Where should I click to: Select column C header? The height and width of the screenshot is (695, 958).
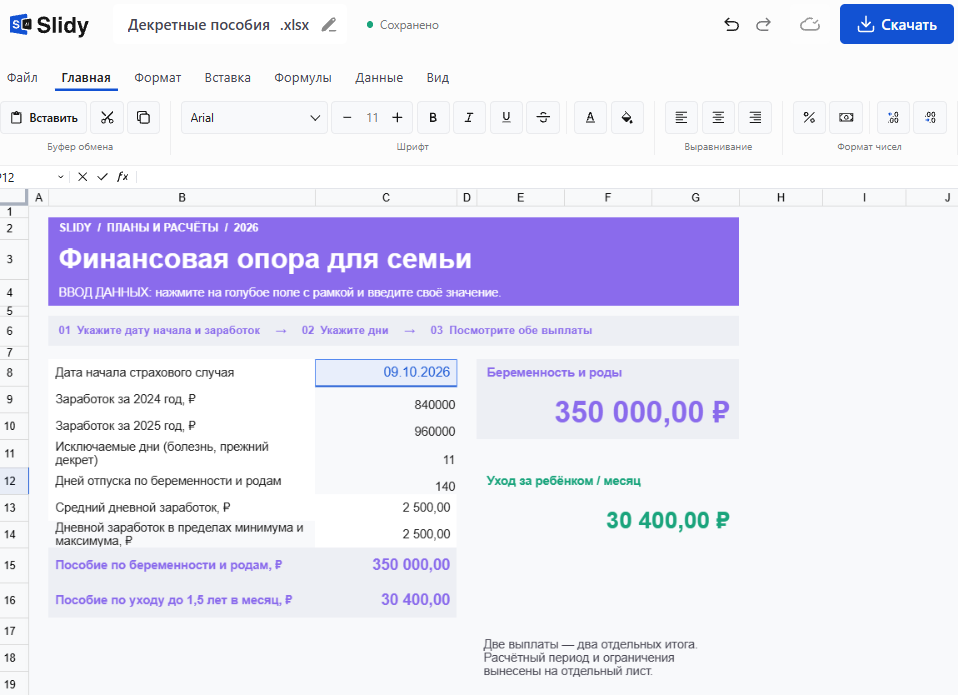click(386, 197)
